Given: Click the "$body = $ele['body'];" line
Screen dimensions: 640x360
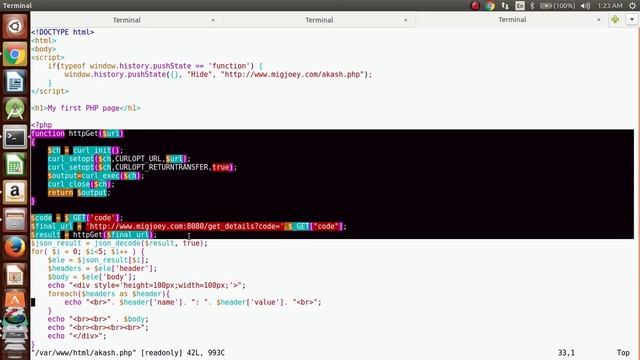Looking at the screenshot, I should click(x=92, y=277).
